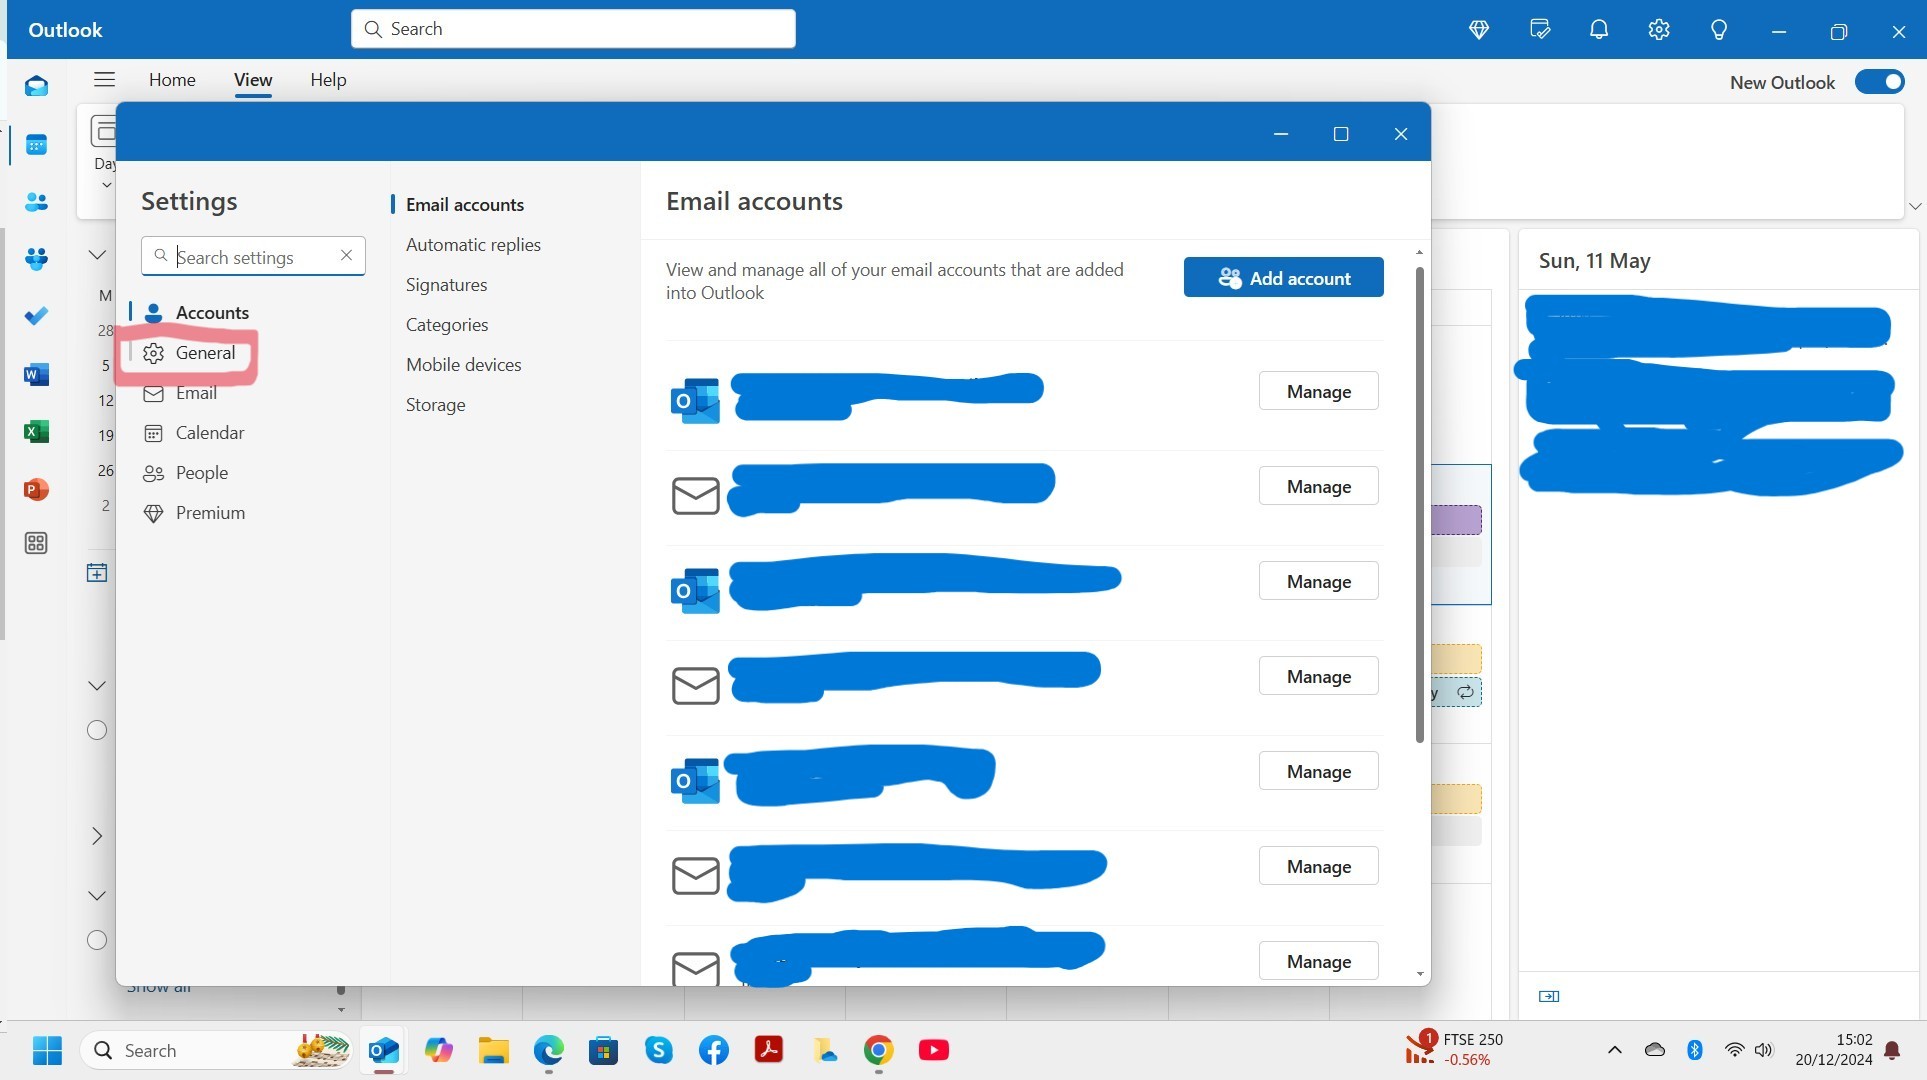Click the notifications bell in the title bar
The height and width of the screenshot is (1080, 1927).
tap(1599, 30)
